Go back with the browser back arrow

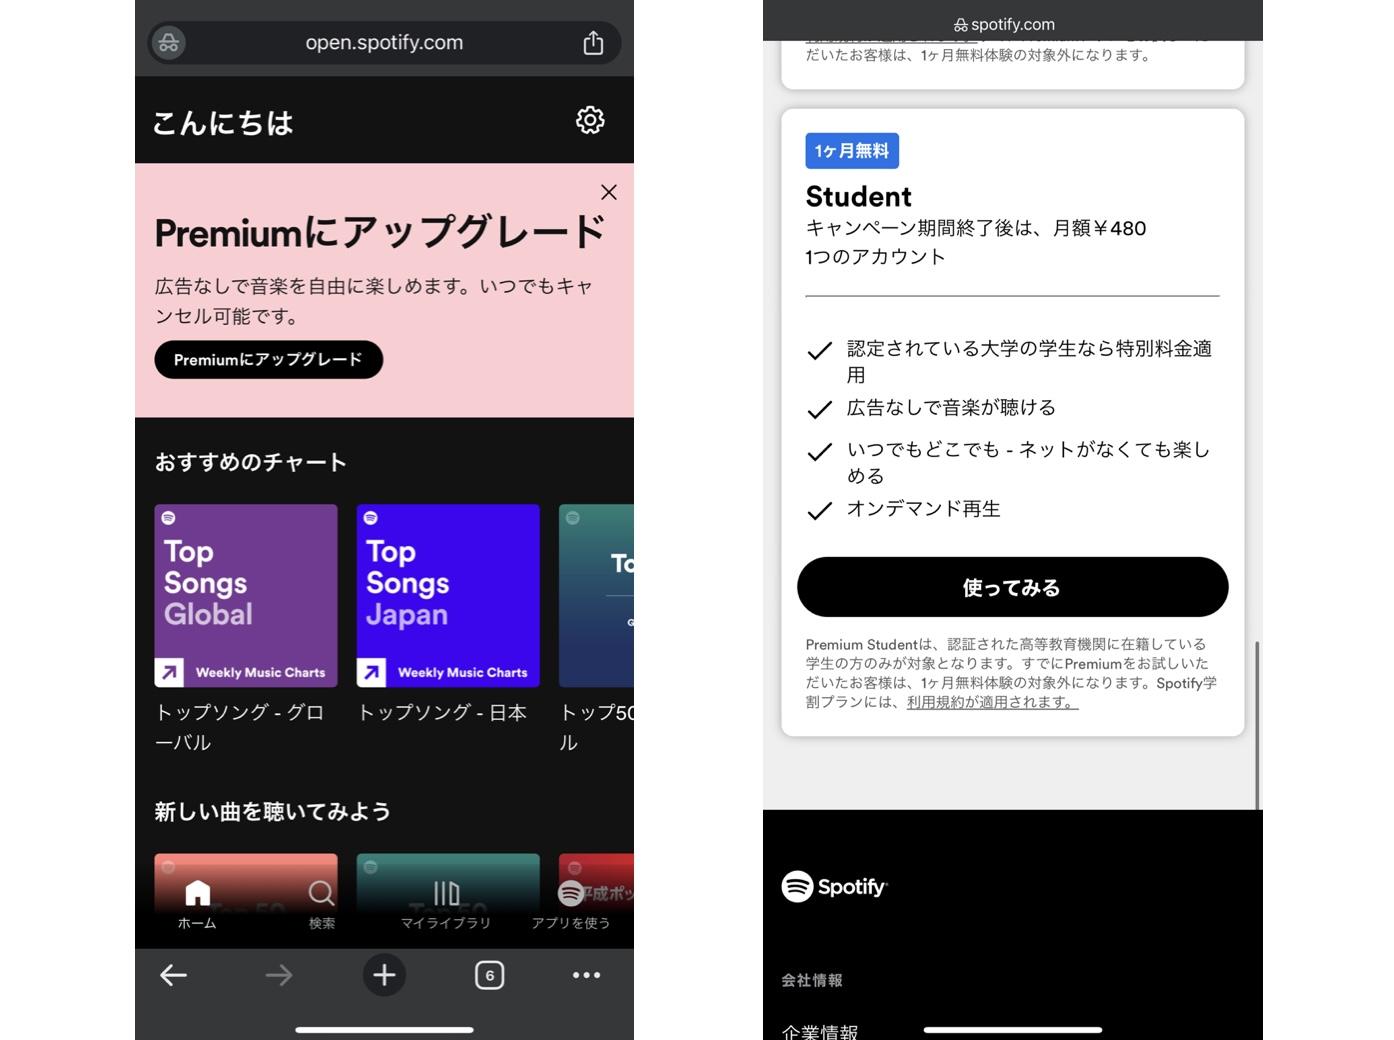click(173, 975)
